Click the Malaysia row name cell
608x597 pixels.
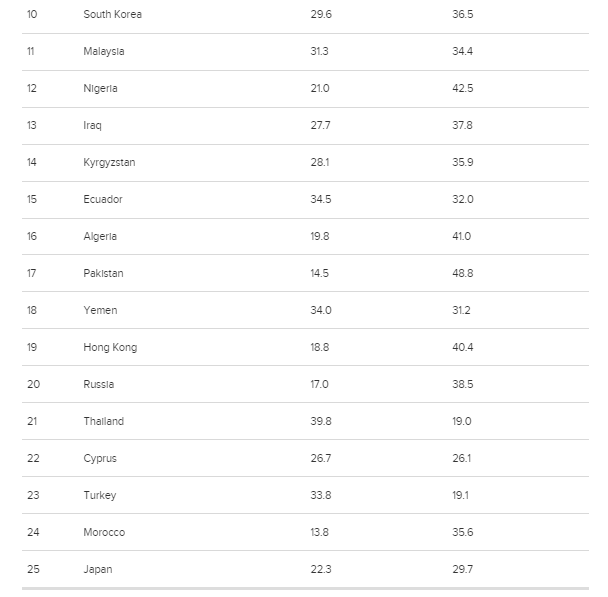pos(104,51)
